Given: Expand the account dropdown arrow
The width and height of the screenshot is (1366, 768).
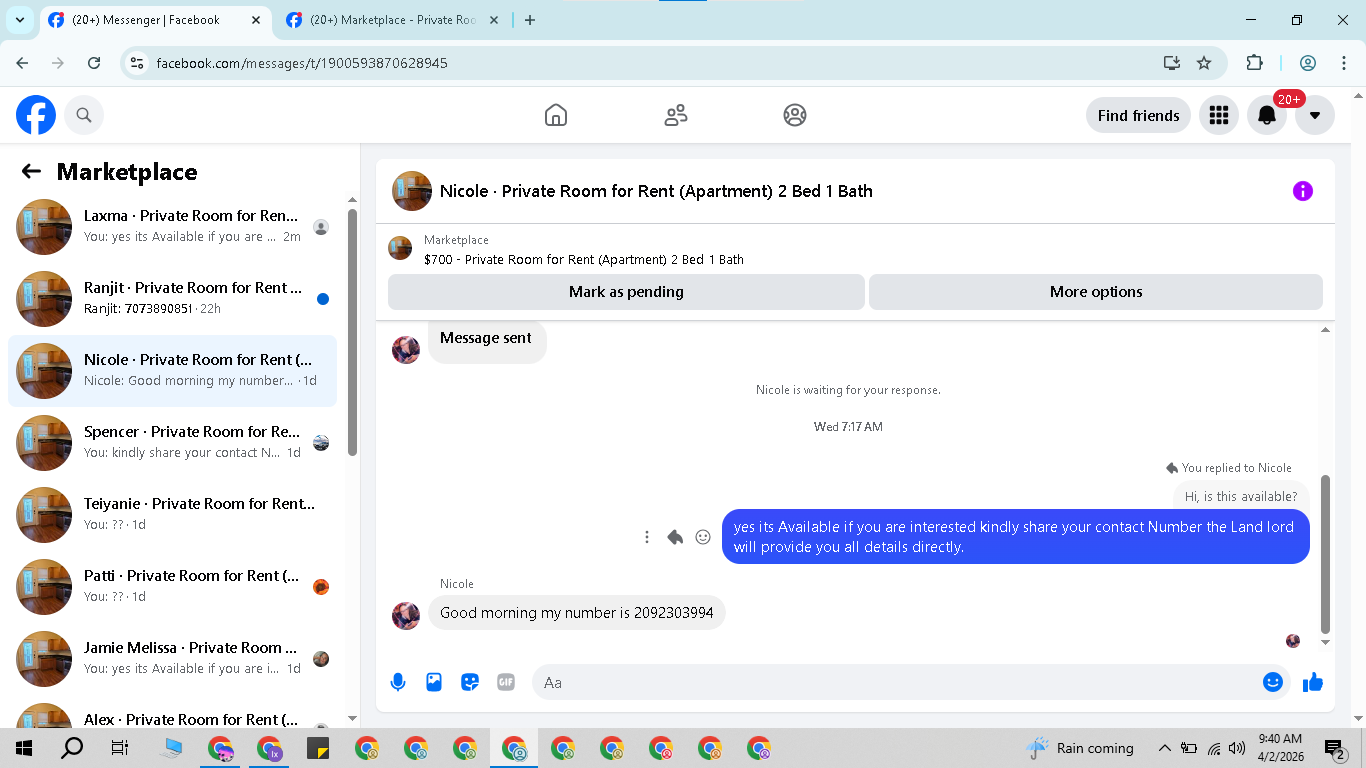Looking at the screenshot, I should (x=1315, y=115).
